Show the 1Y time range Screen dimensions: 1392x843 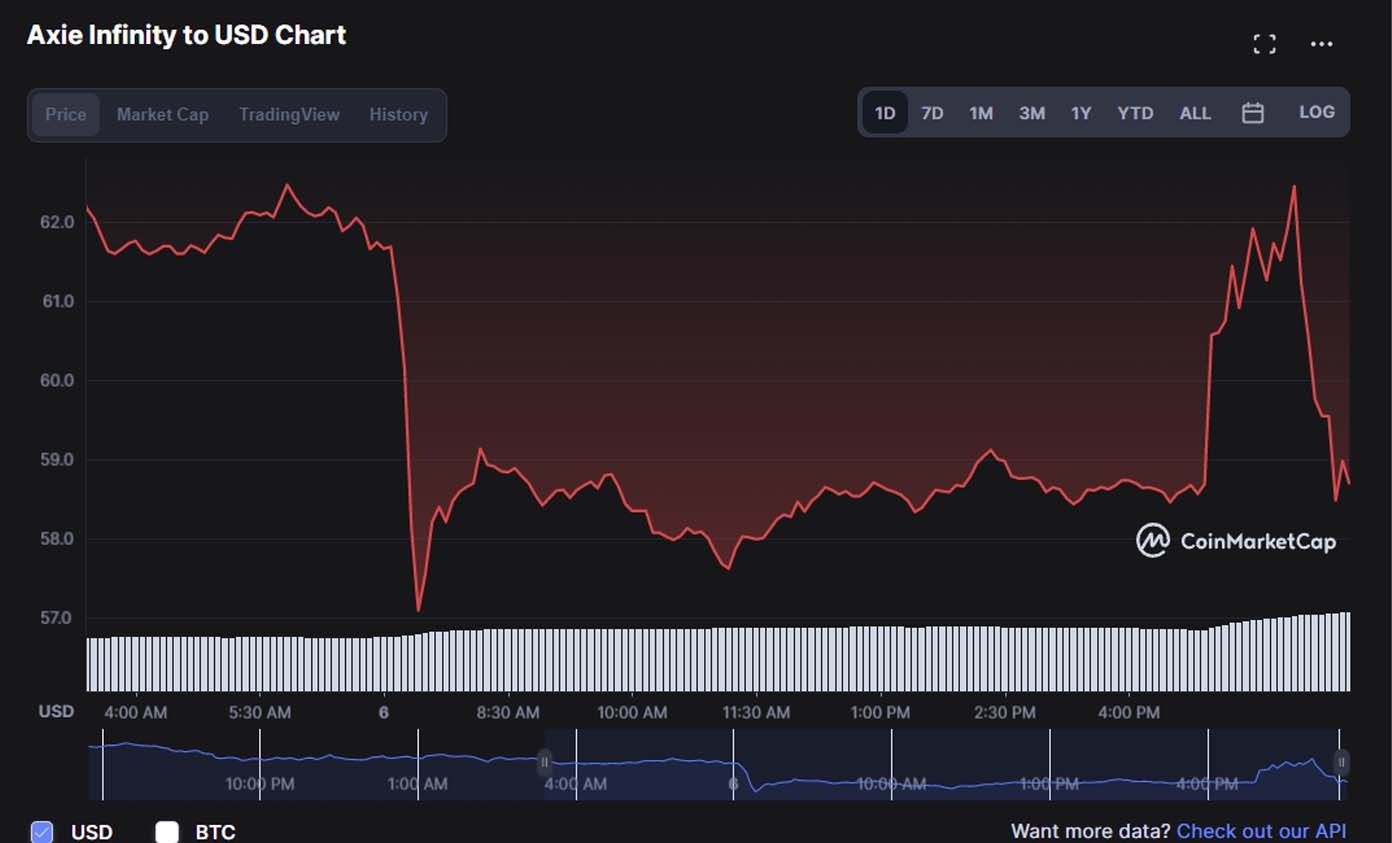pos(1081,113)
